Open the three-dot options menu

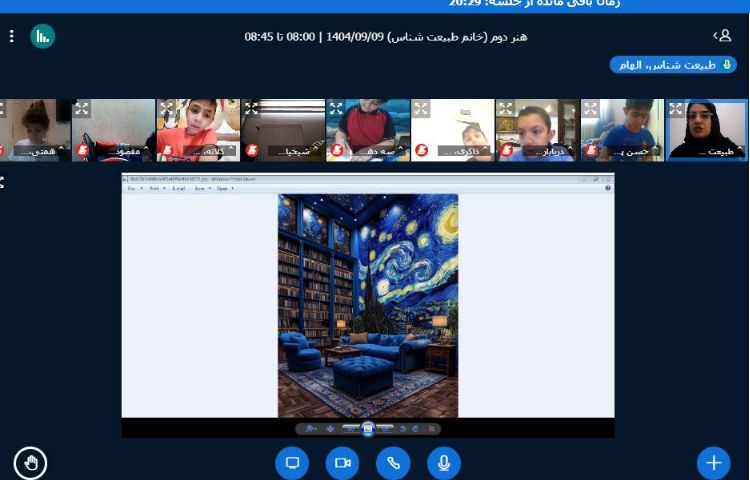click(11, 36)
